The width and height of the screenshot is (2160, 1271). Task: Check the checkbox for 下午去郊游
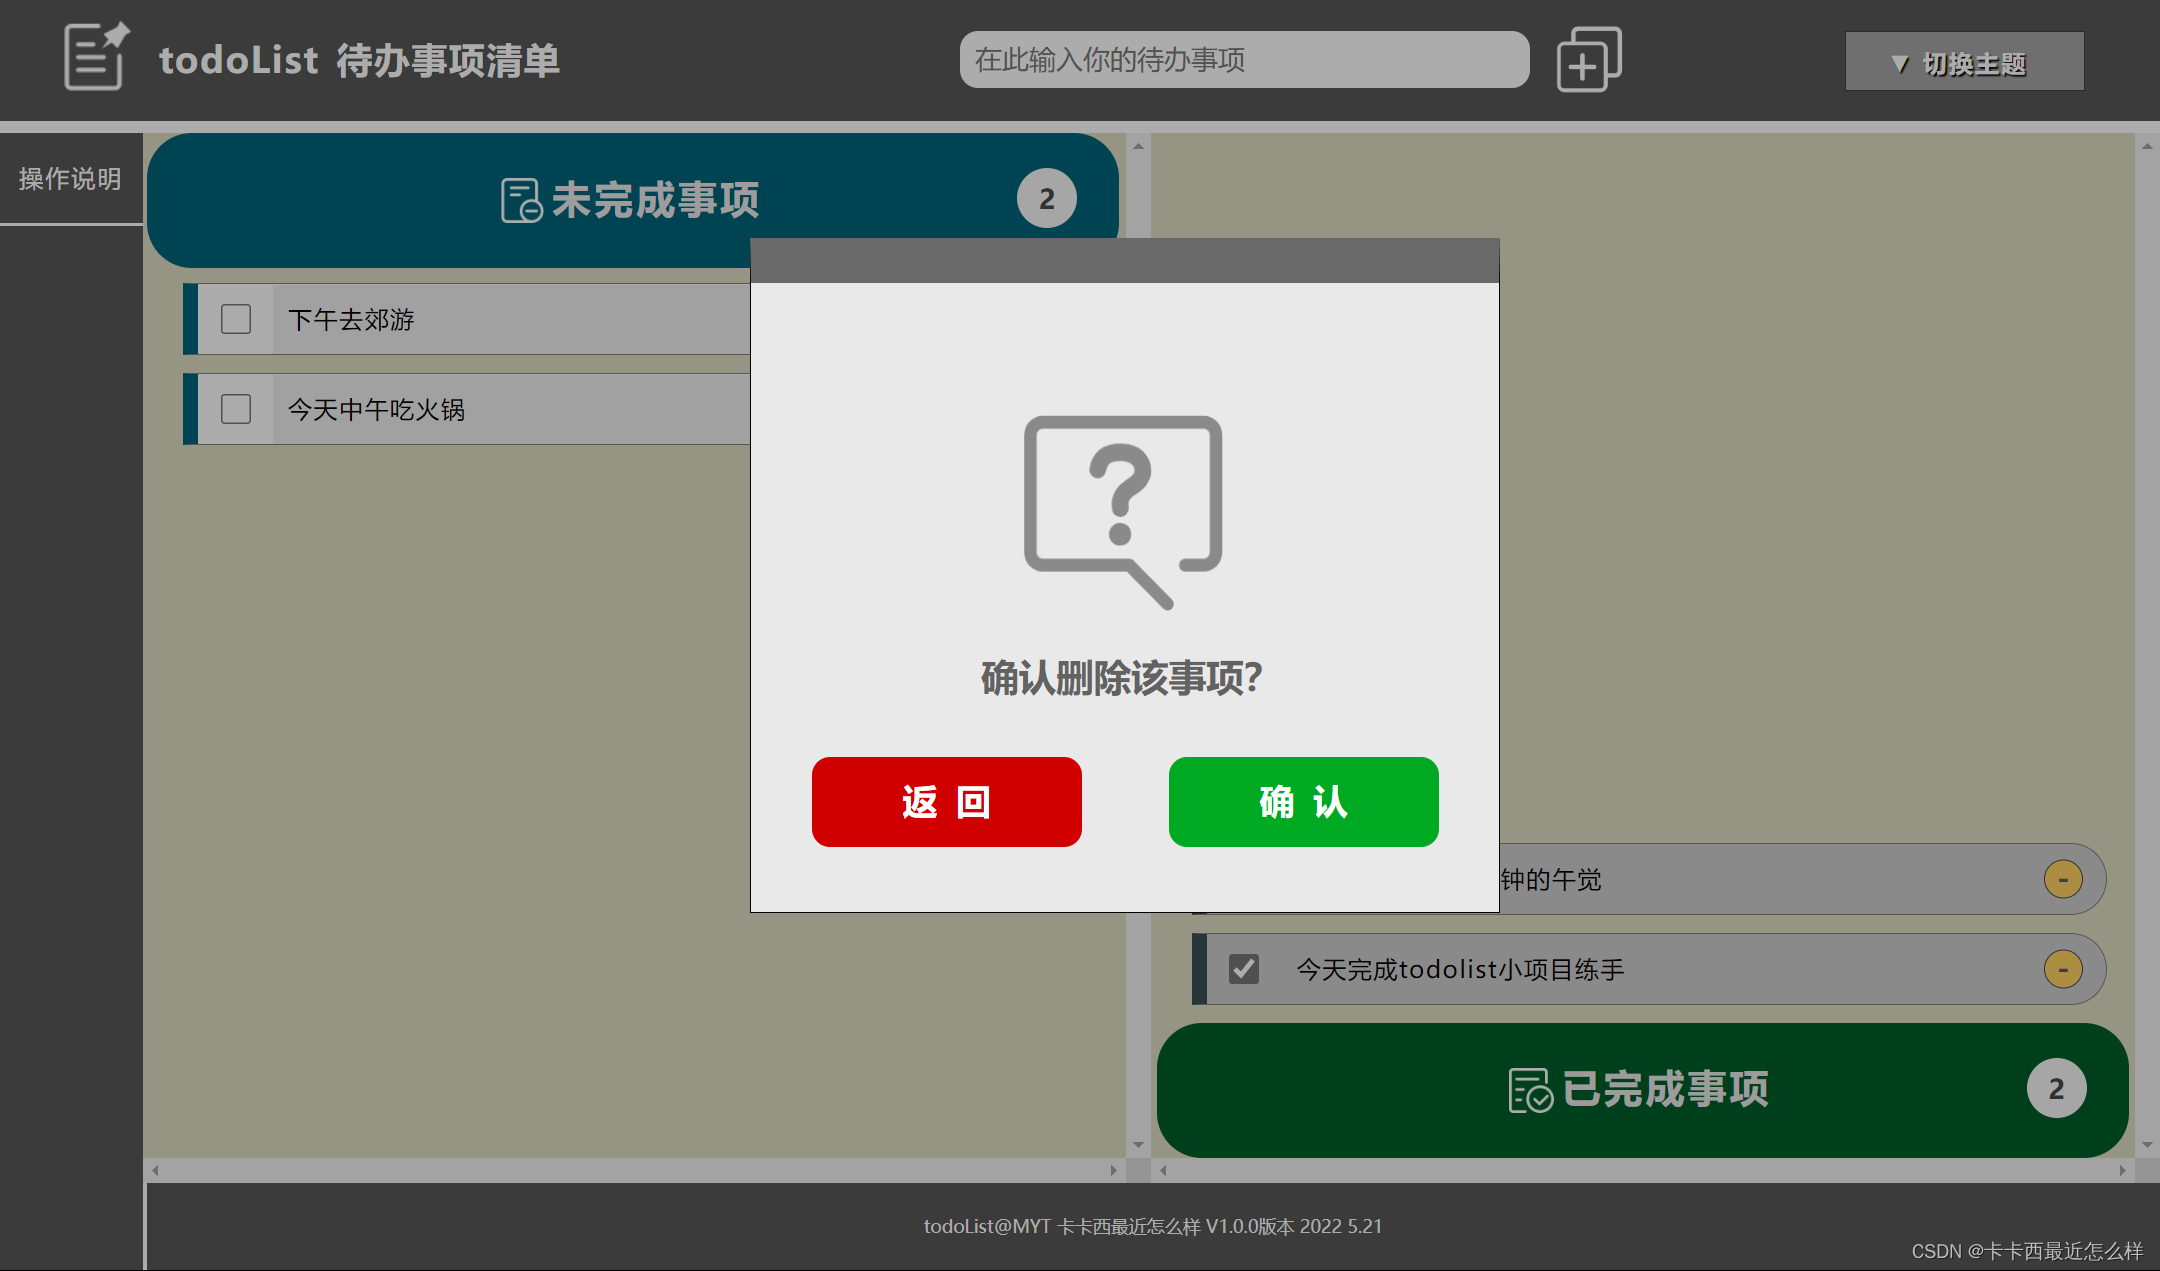click(236, 319)
